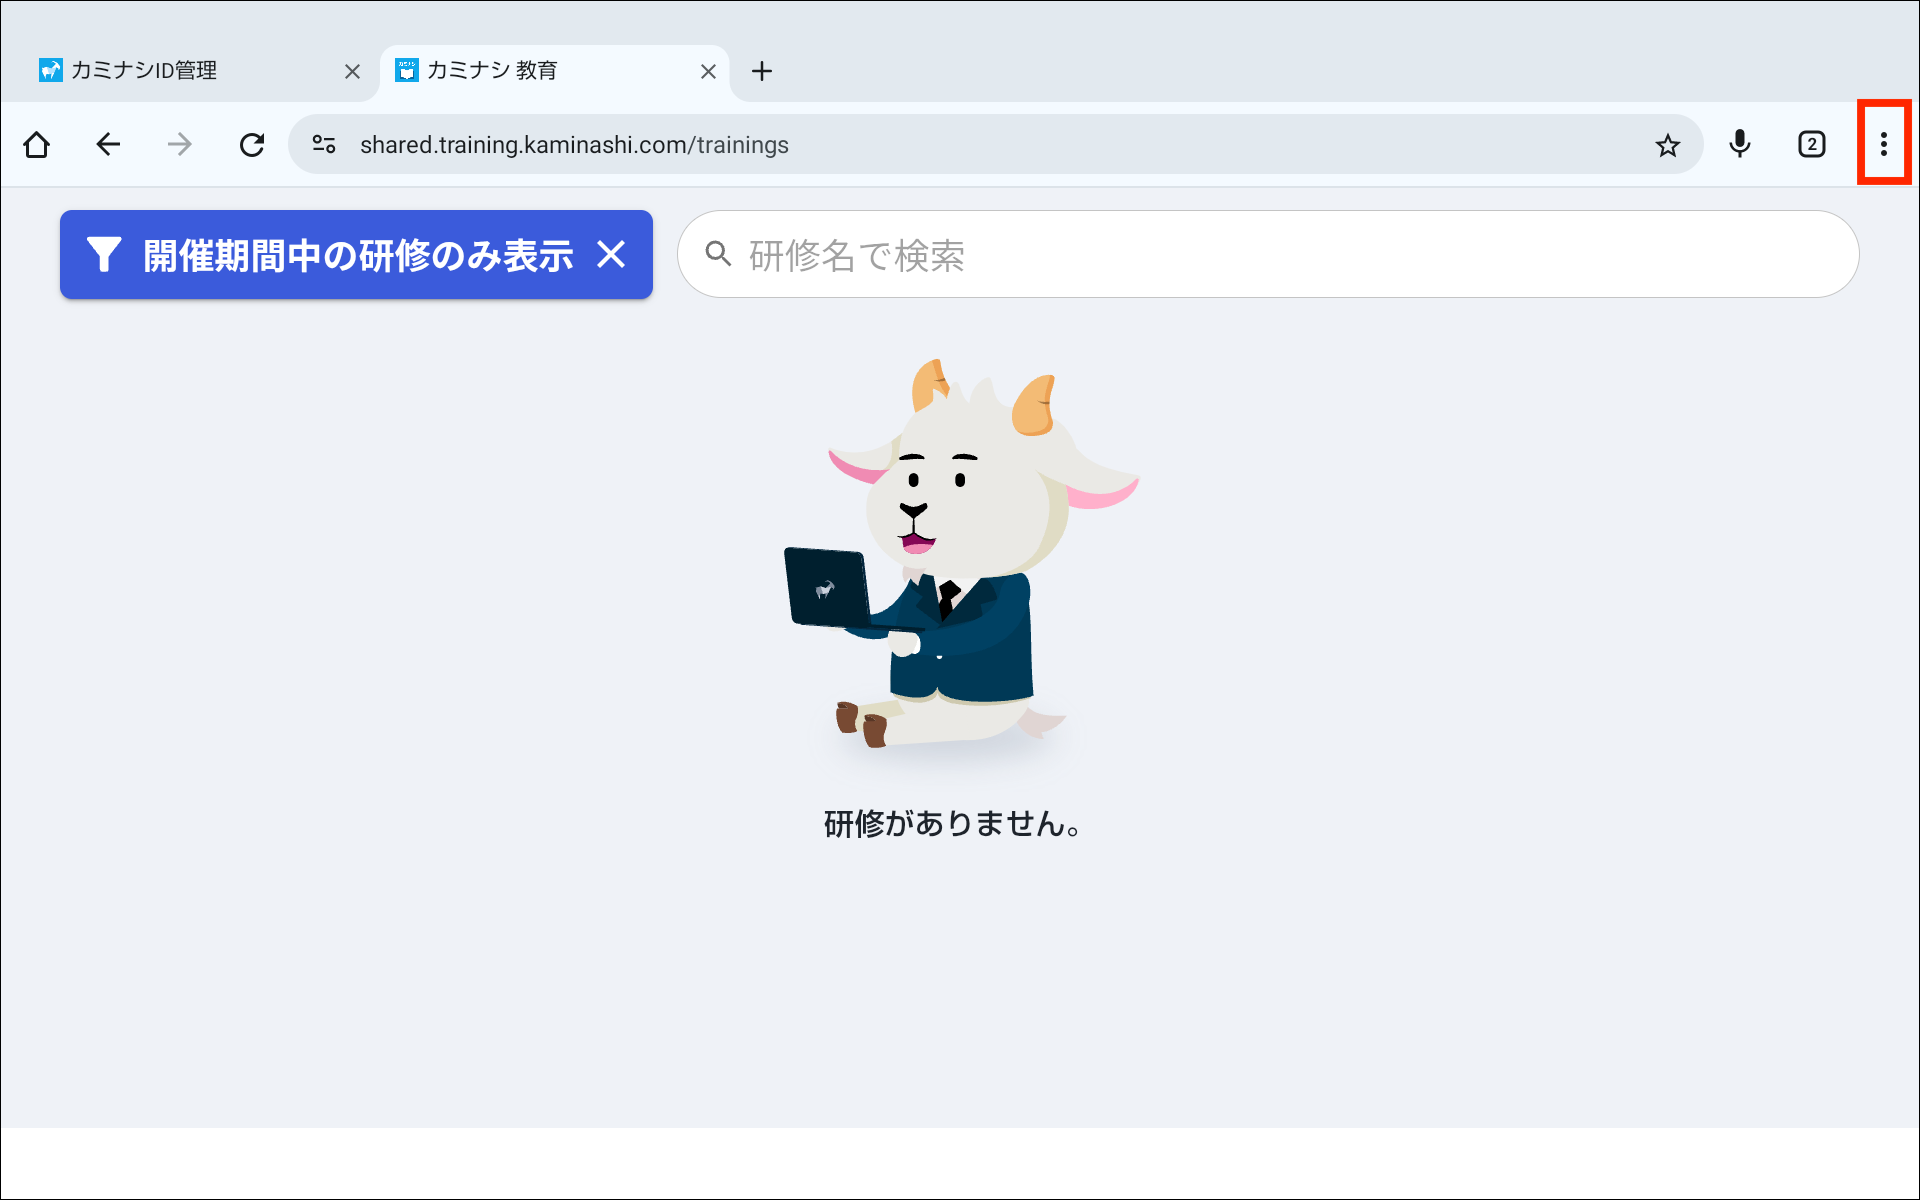This screenshot has width=1920, height=1200.
Task: Activate the microphone voice search icon
Action: (x=1740, y=145)
